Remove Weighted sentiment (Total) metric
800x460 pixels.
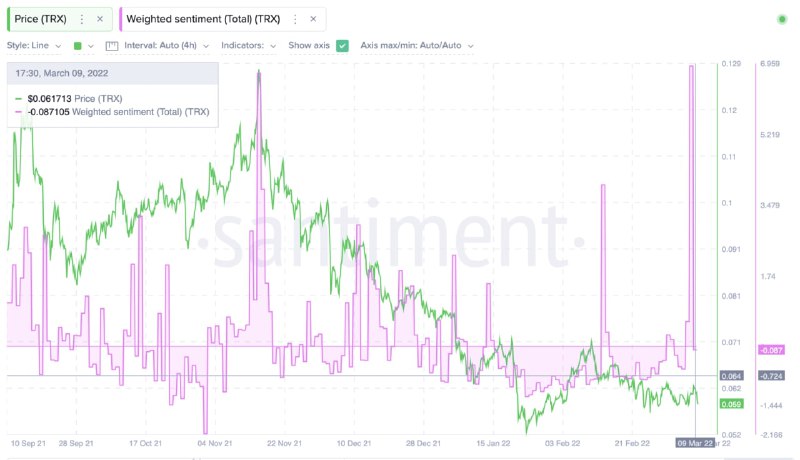pyautogui.click(x=312, y=19)
